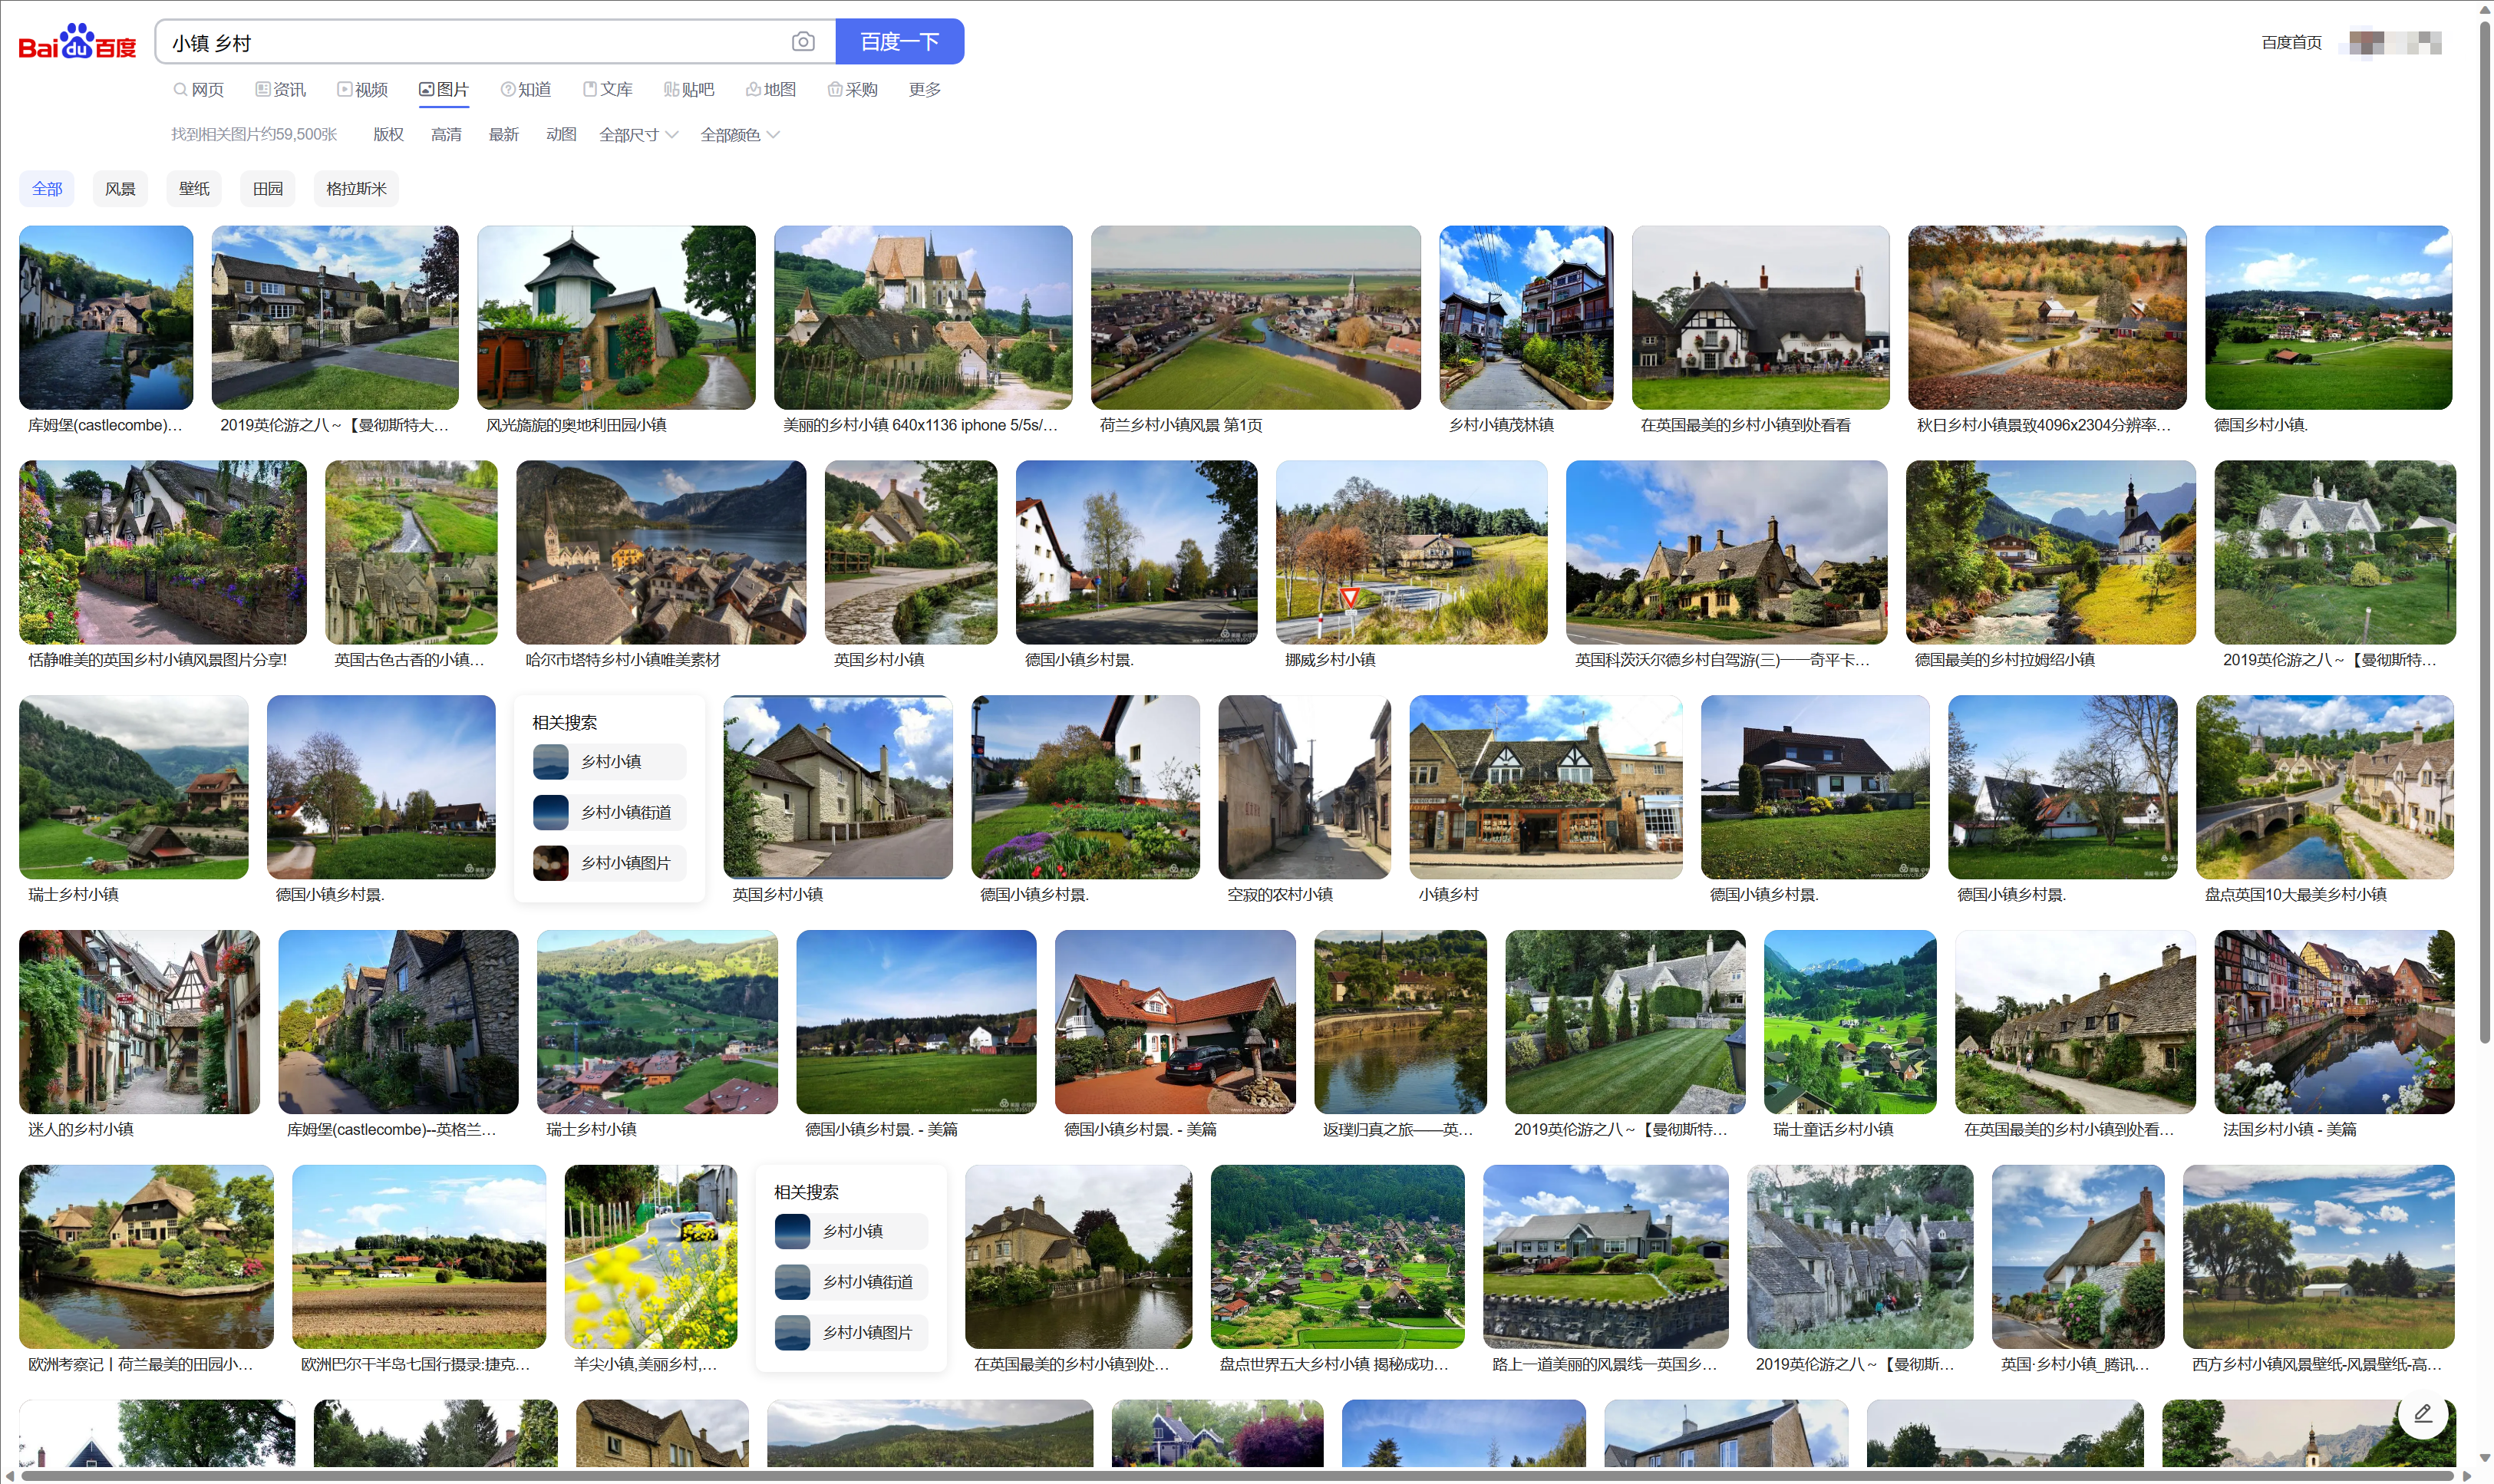Click the pencil feedback icon at bottom right
Screen dimensions: 2494x1484
tap(2423, 1413)
